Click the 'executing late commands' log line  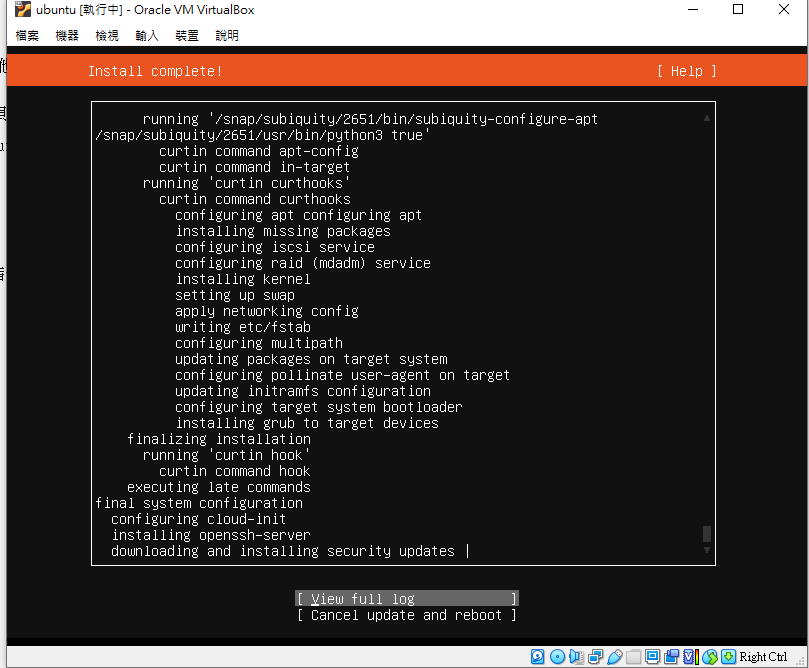219,487
